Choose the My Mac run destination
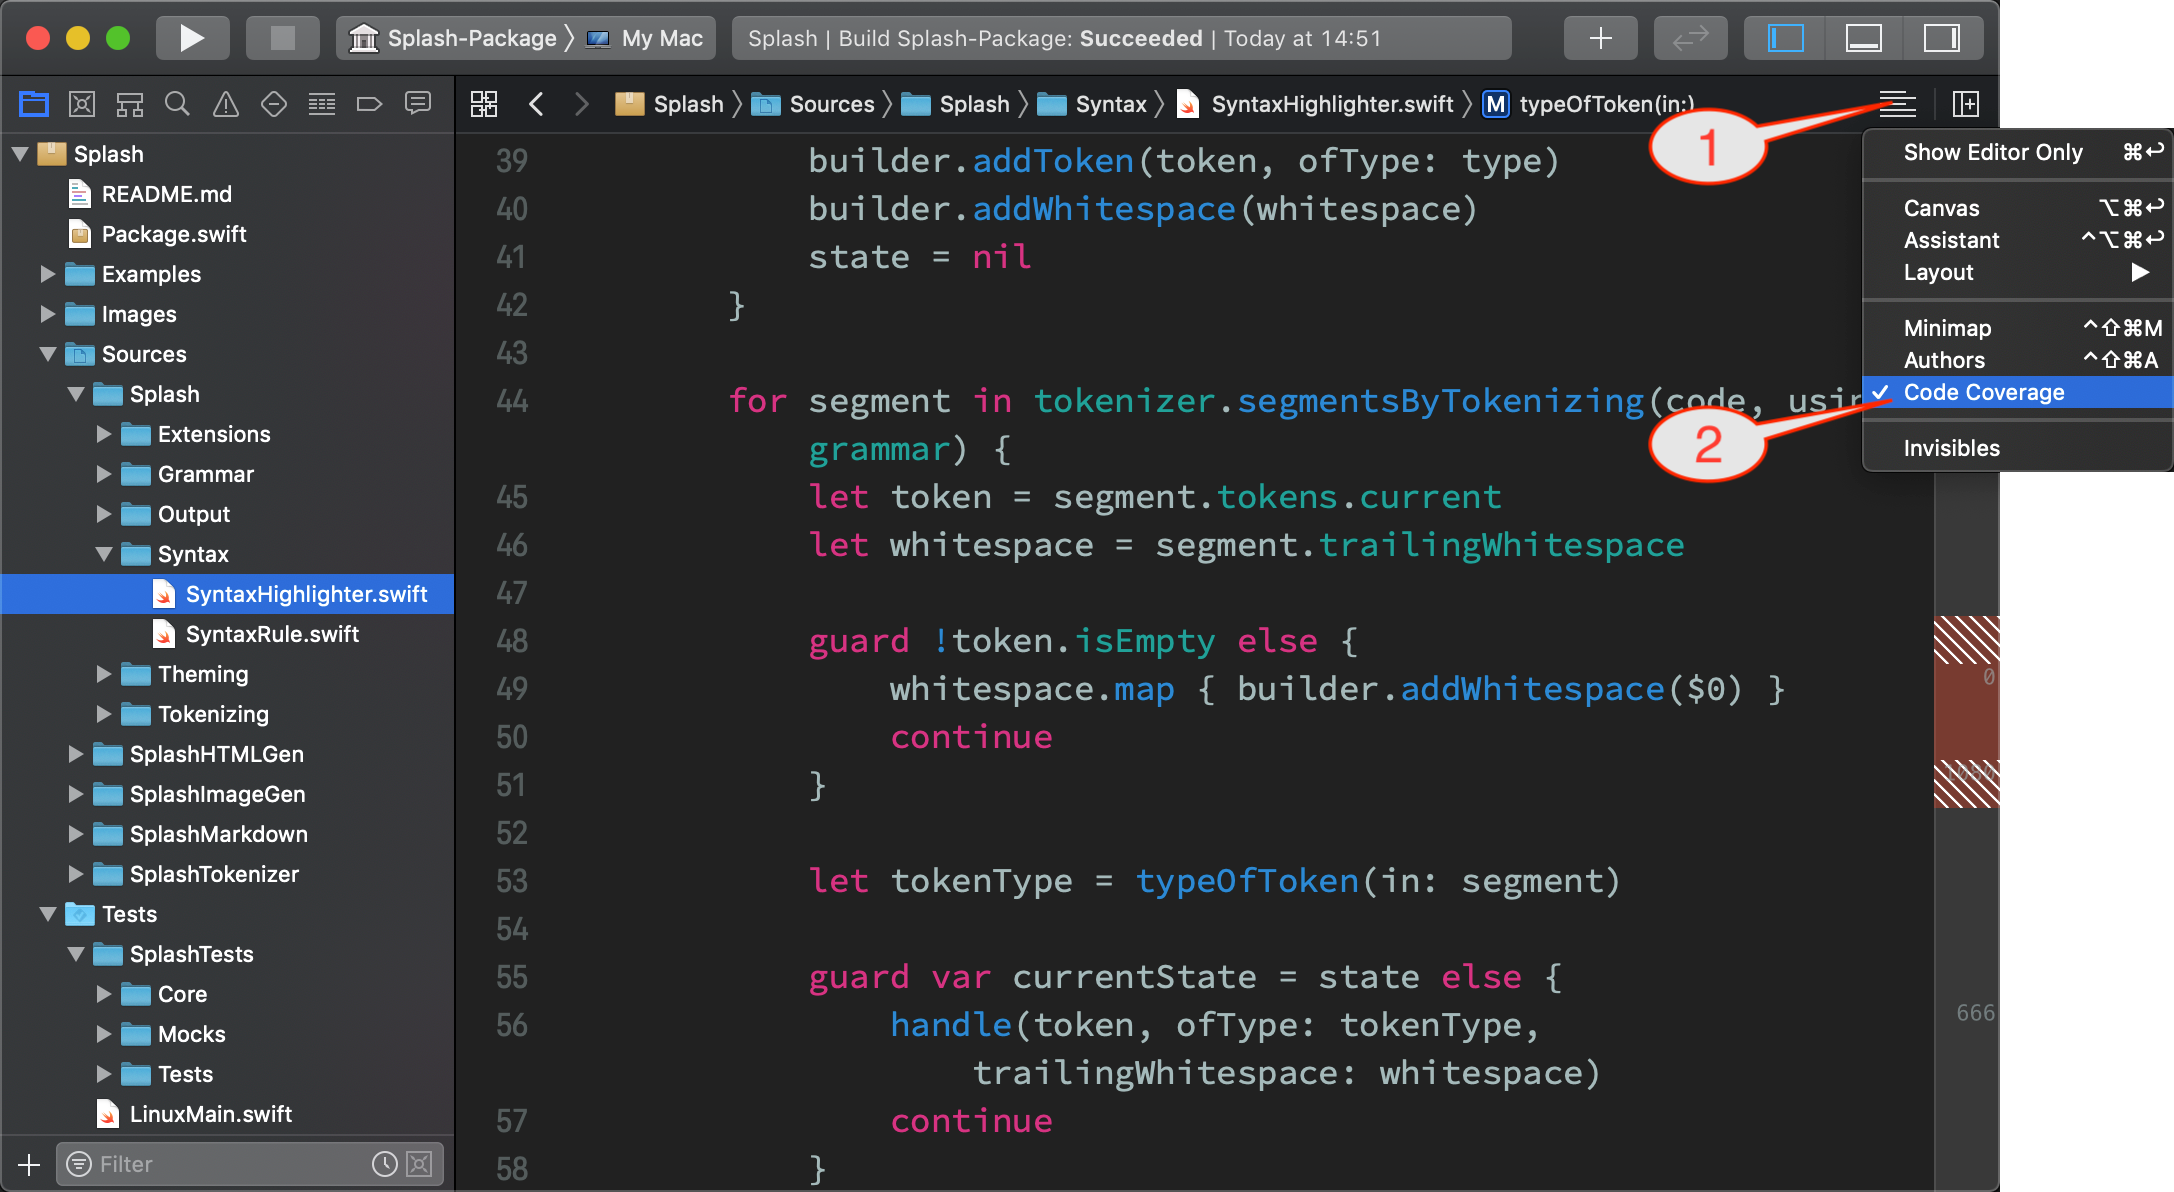 [646, 38]
